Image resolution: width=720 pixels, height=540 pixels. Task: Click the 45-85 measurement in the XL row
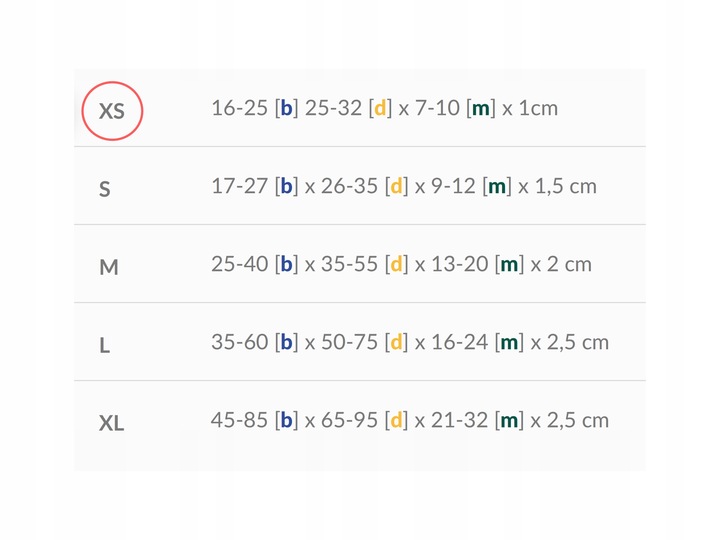click(240, 420)
